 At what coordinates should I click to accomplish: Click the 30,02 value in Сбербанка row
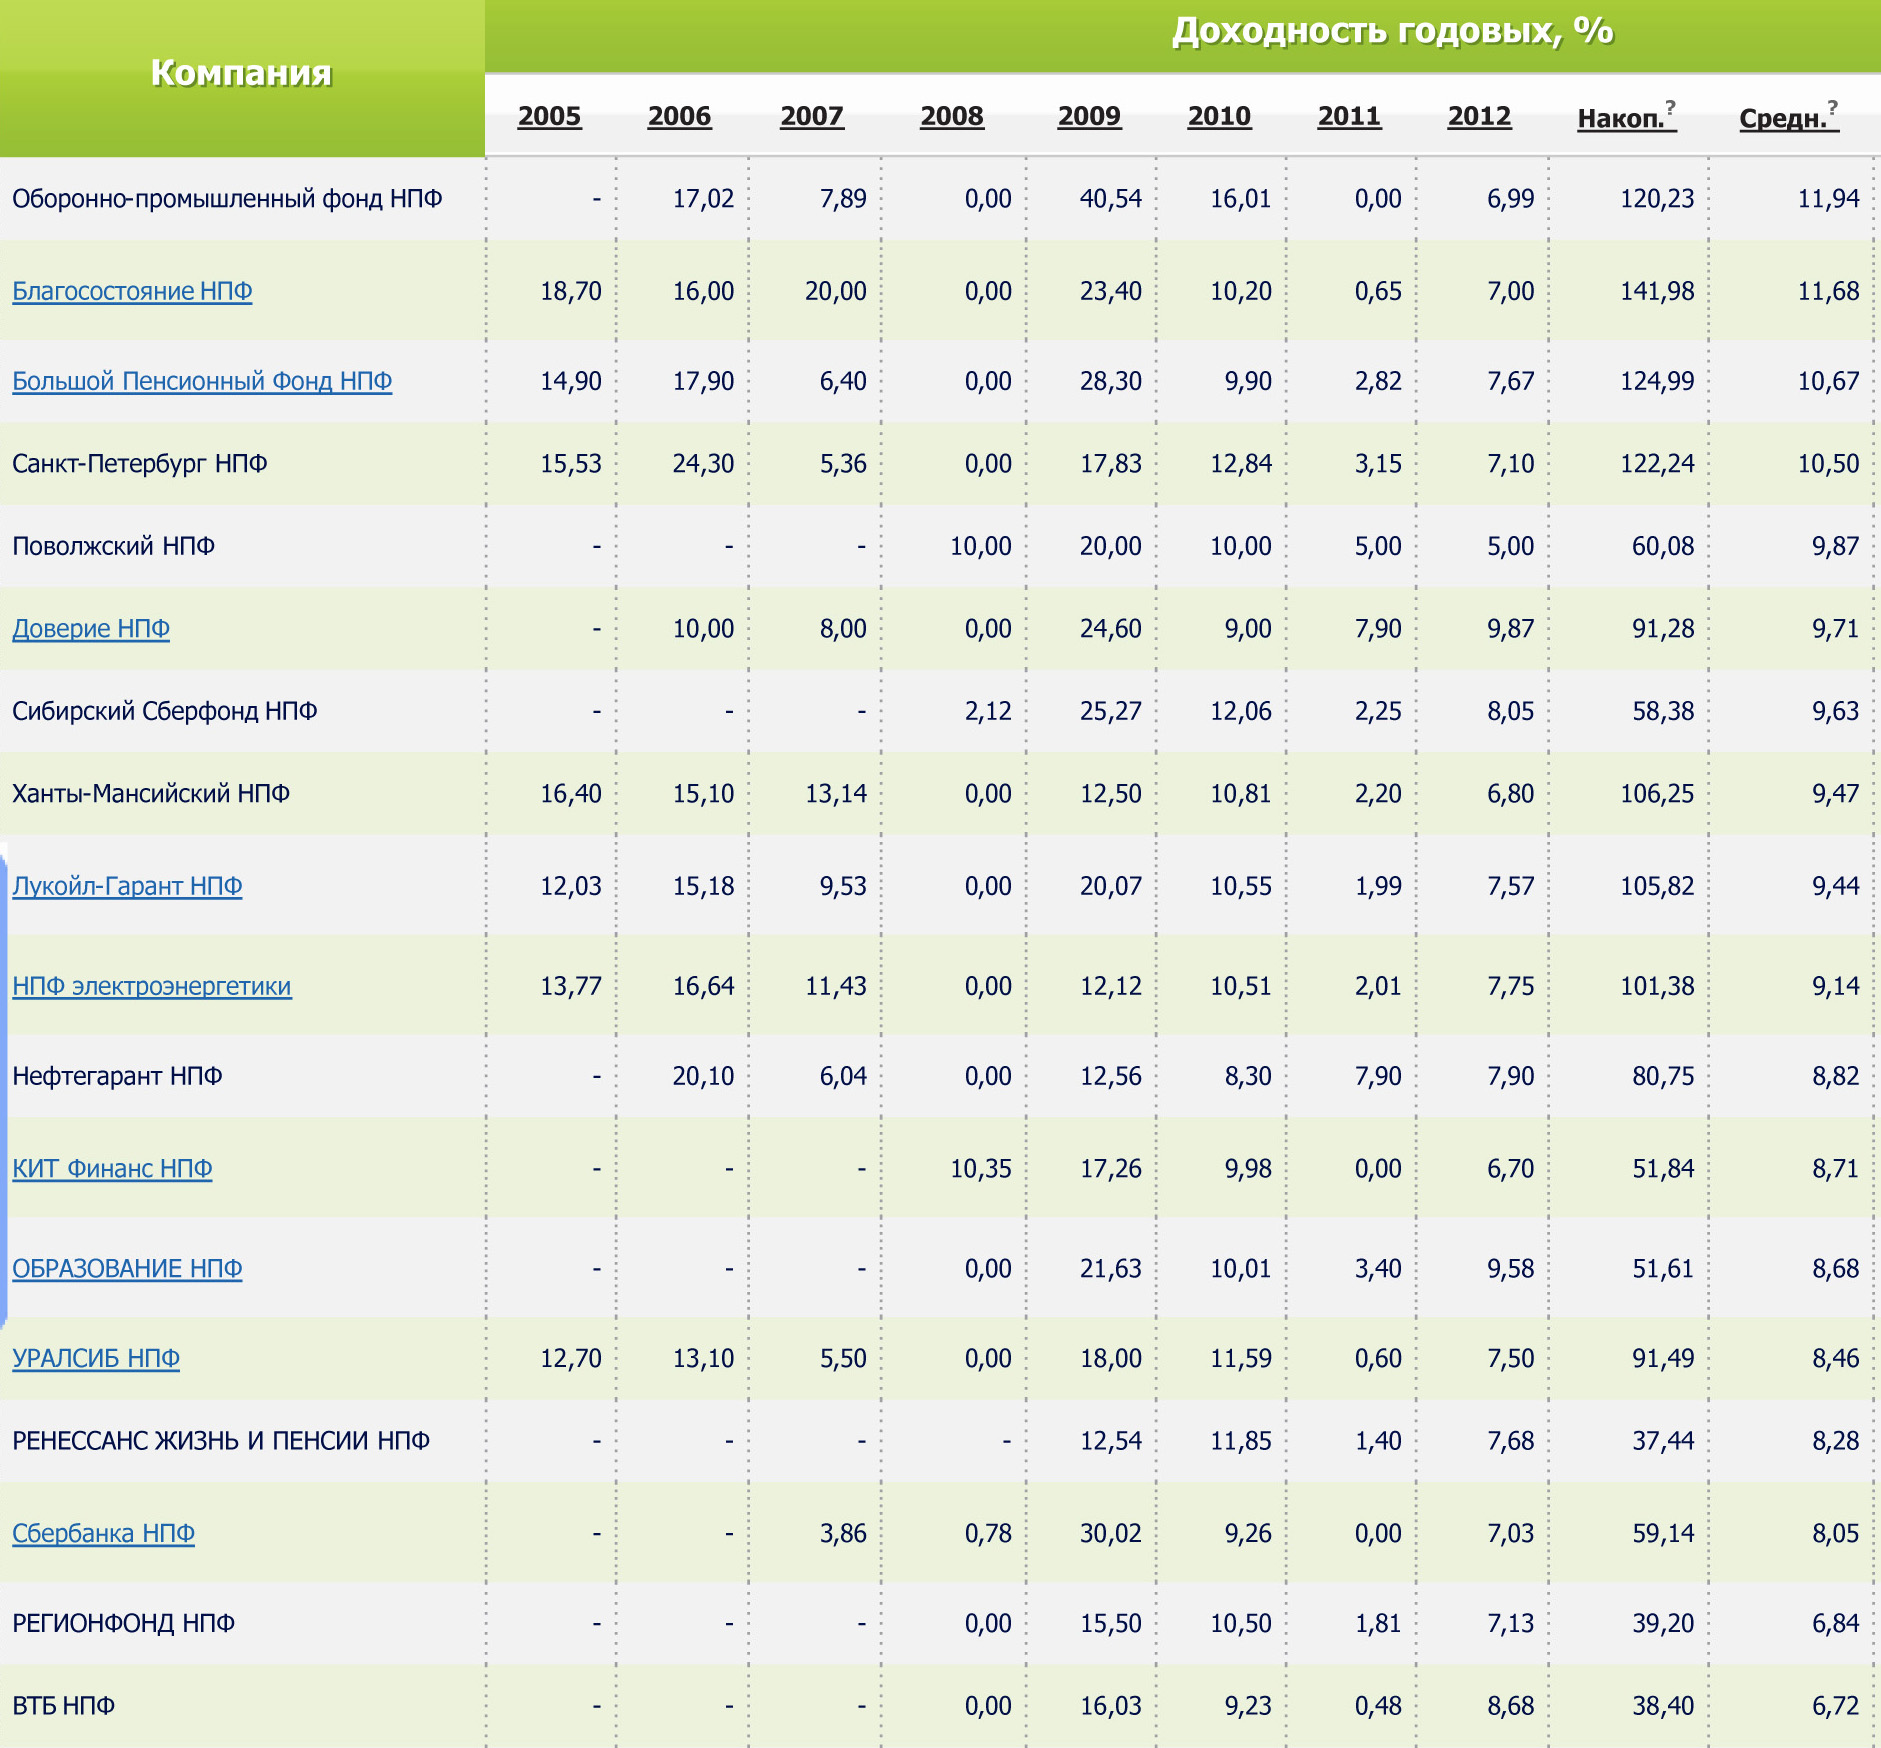coord(1110,1533)
